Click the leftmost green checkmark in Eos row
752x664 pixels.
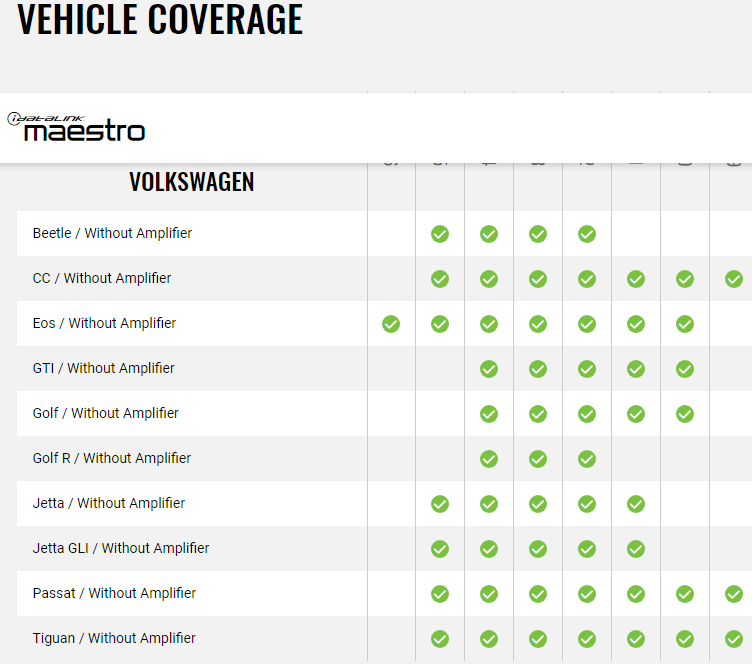tap(391, 324)
